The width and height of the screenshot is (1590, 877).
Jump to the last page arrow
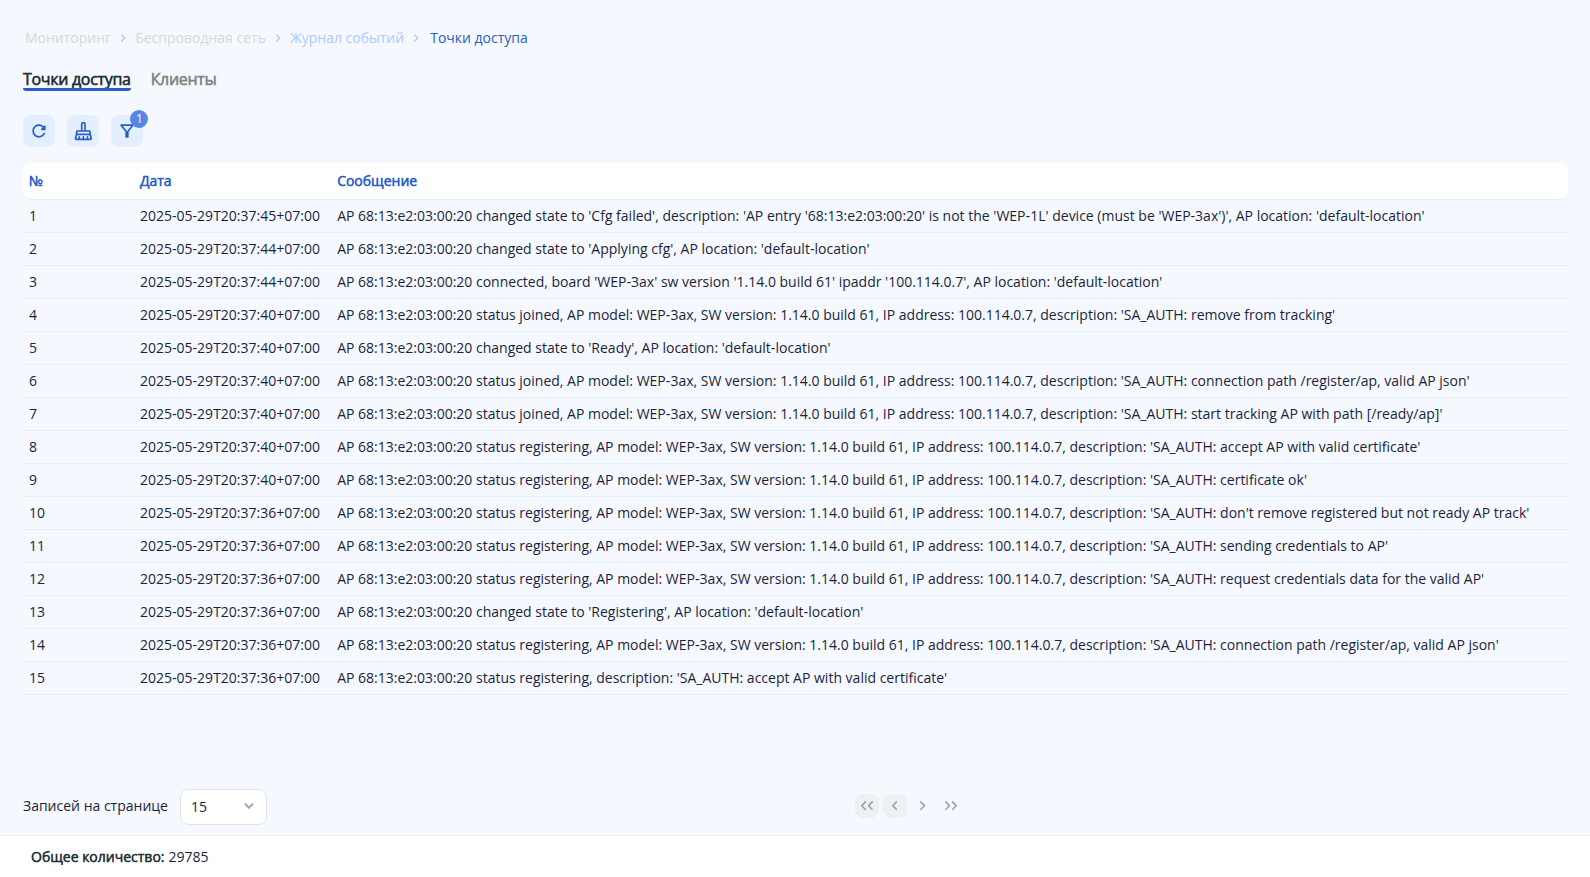pos(951,806)
